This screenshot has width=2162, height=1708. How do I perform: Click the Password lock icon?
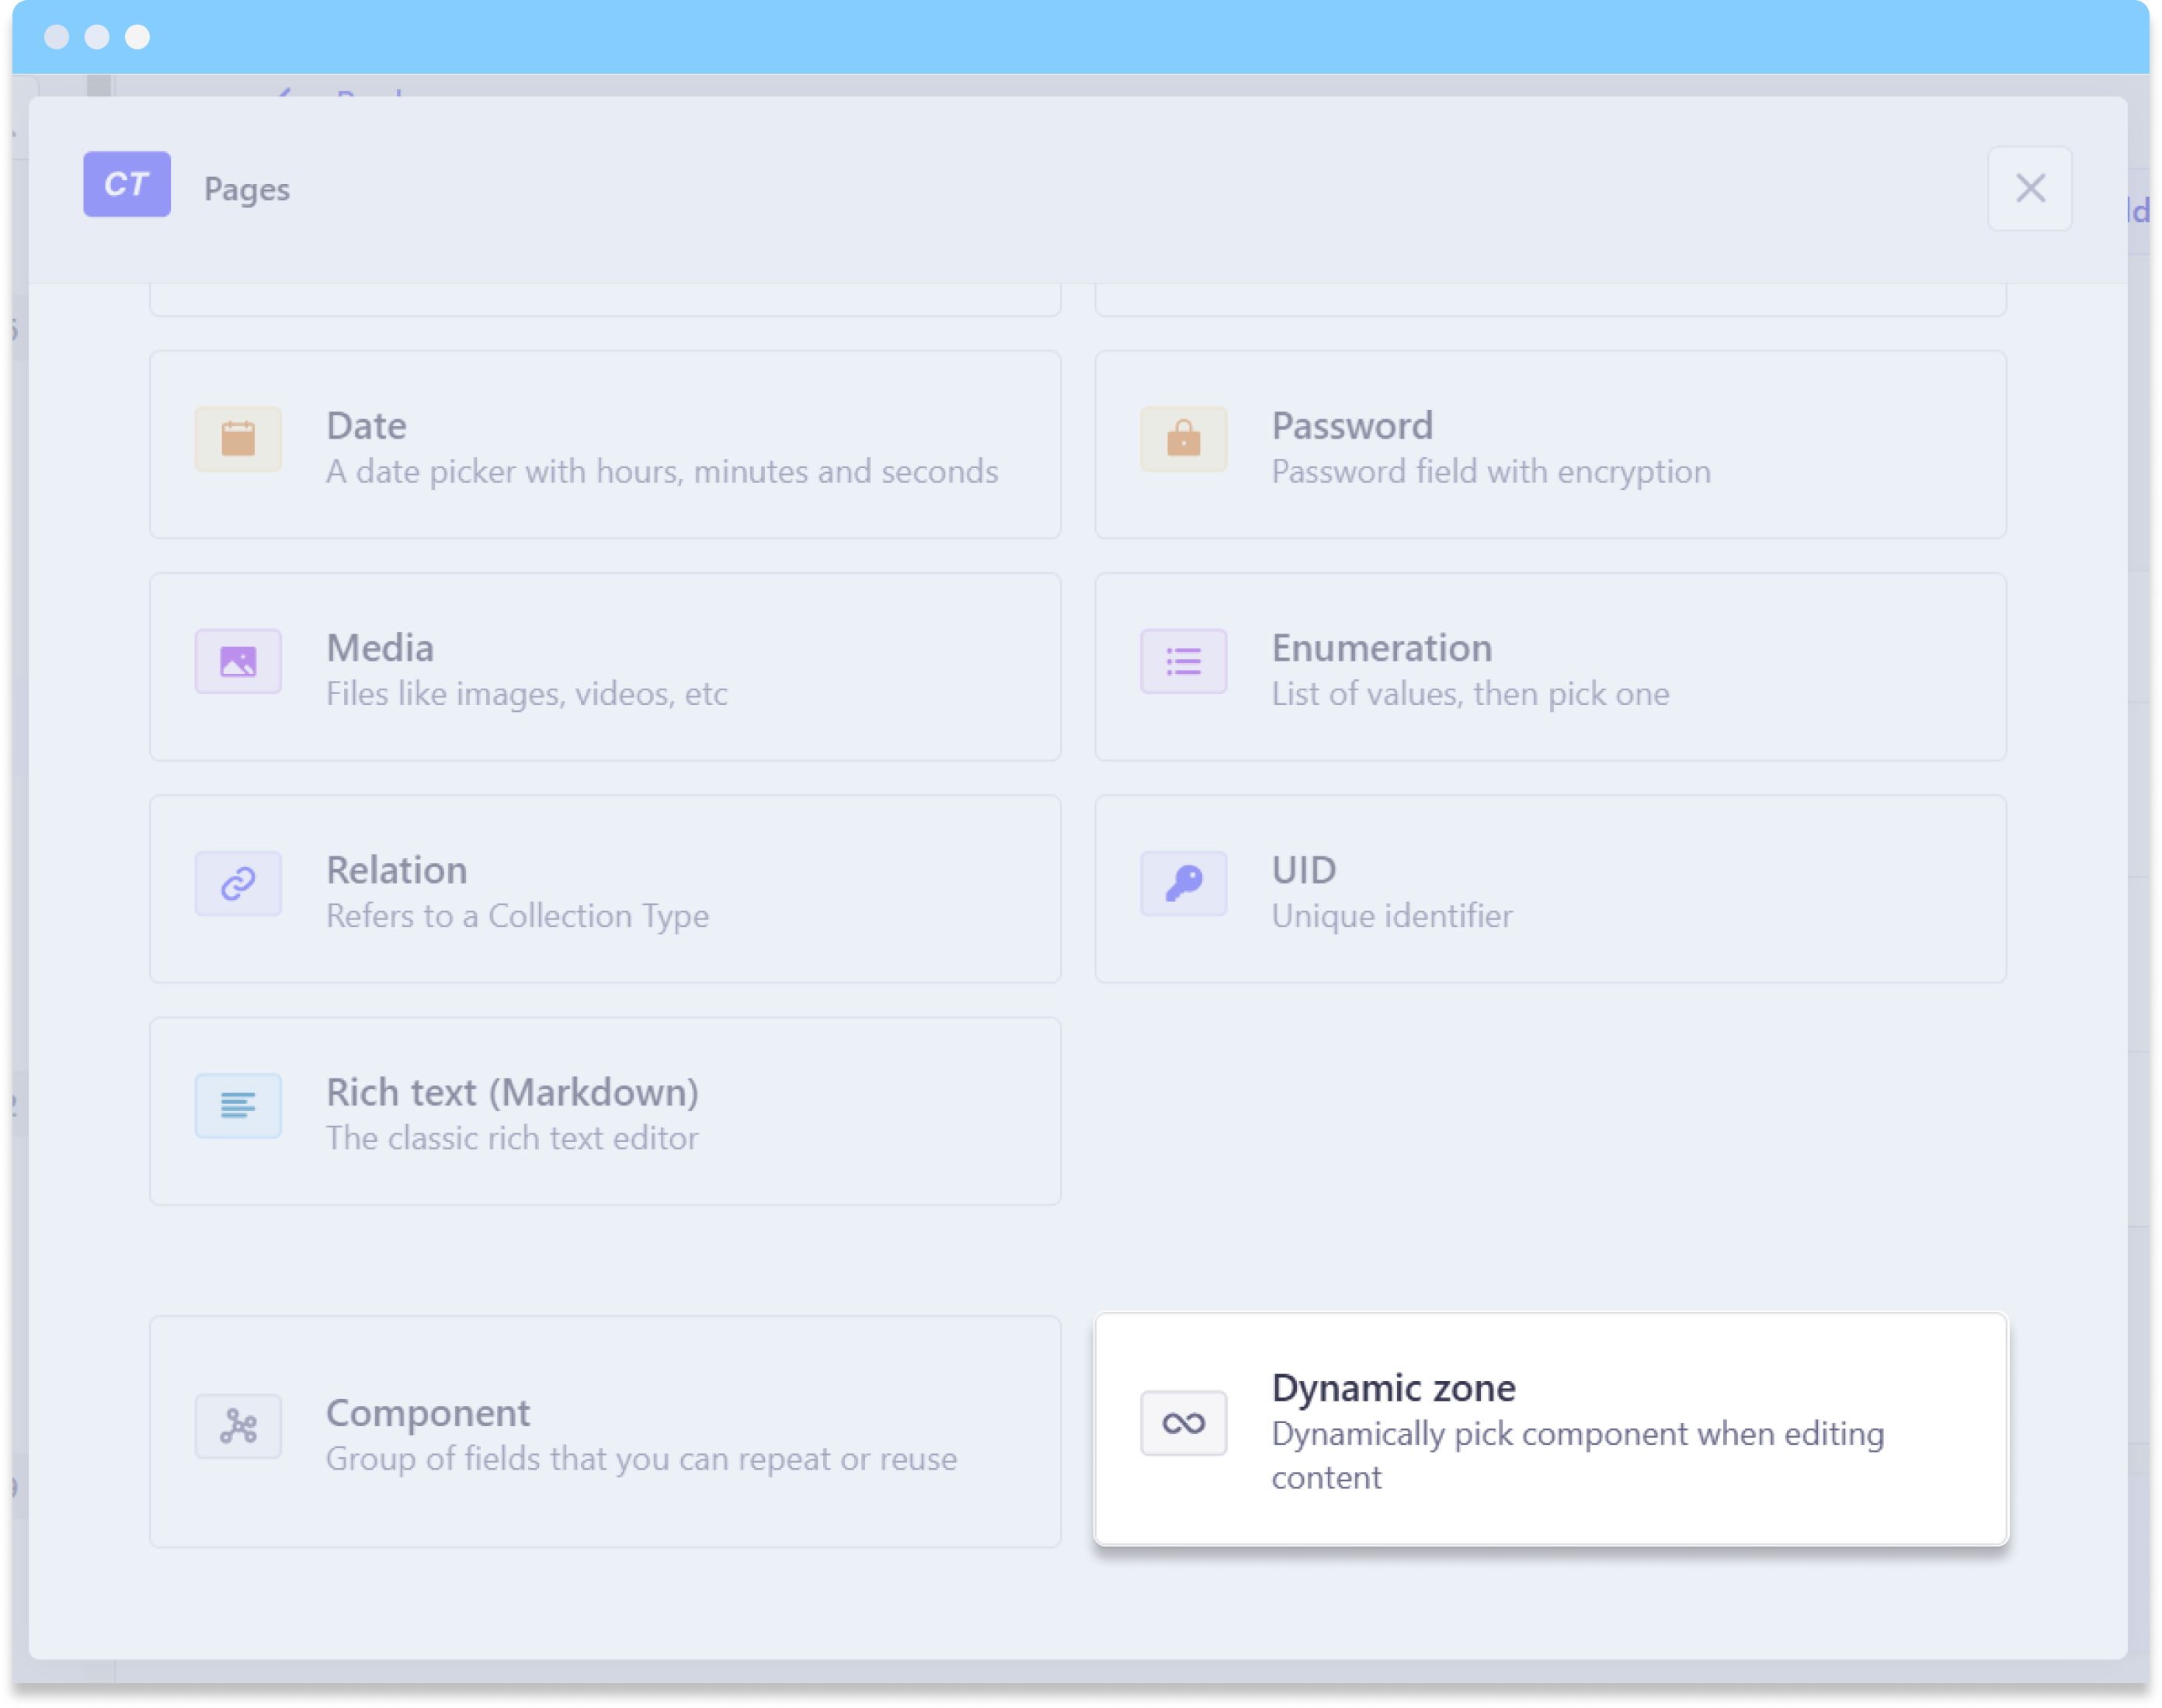pos(1183,439)
